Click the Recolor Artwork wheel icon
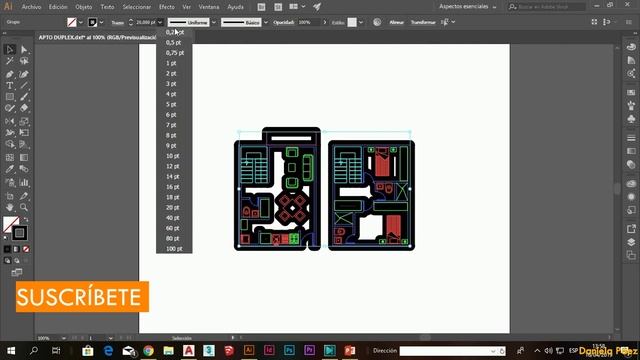The width and height of the screenshot is (640, 360). [377, 22]
